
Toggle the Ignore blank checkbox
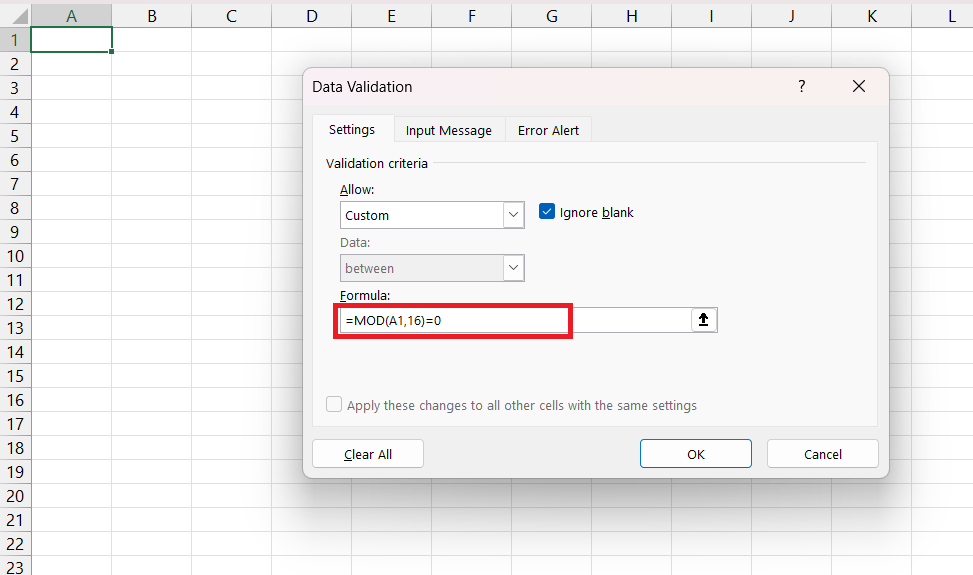[x=547, y=212]
